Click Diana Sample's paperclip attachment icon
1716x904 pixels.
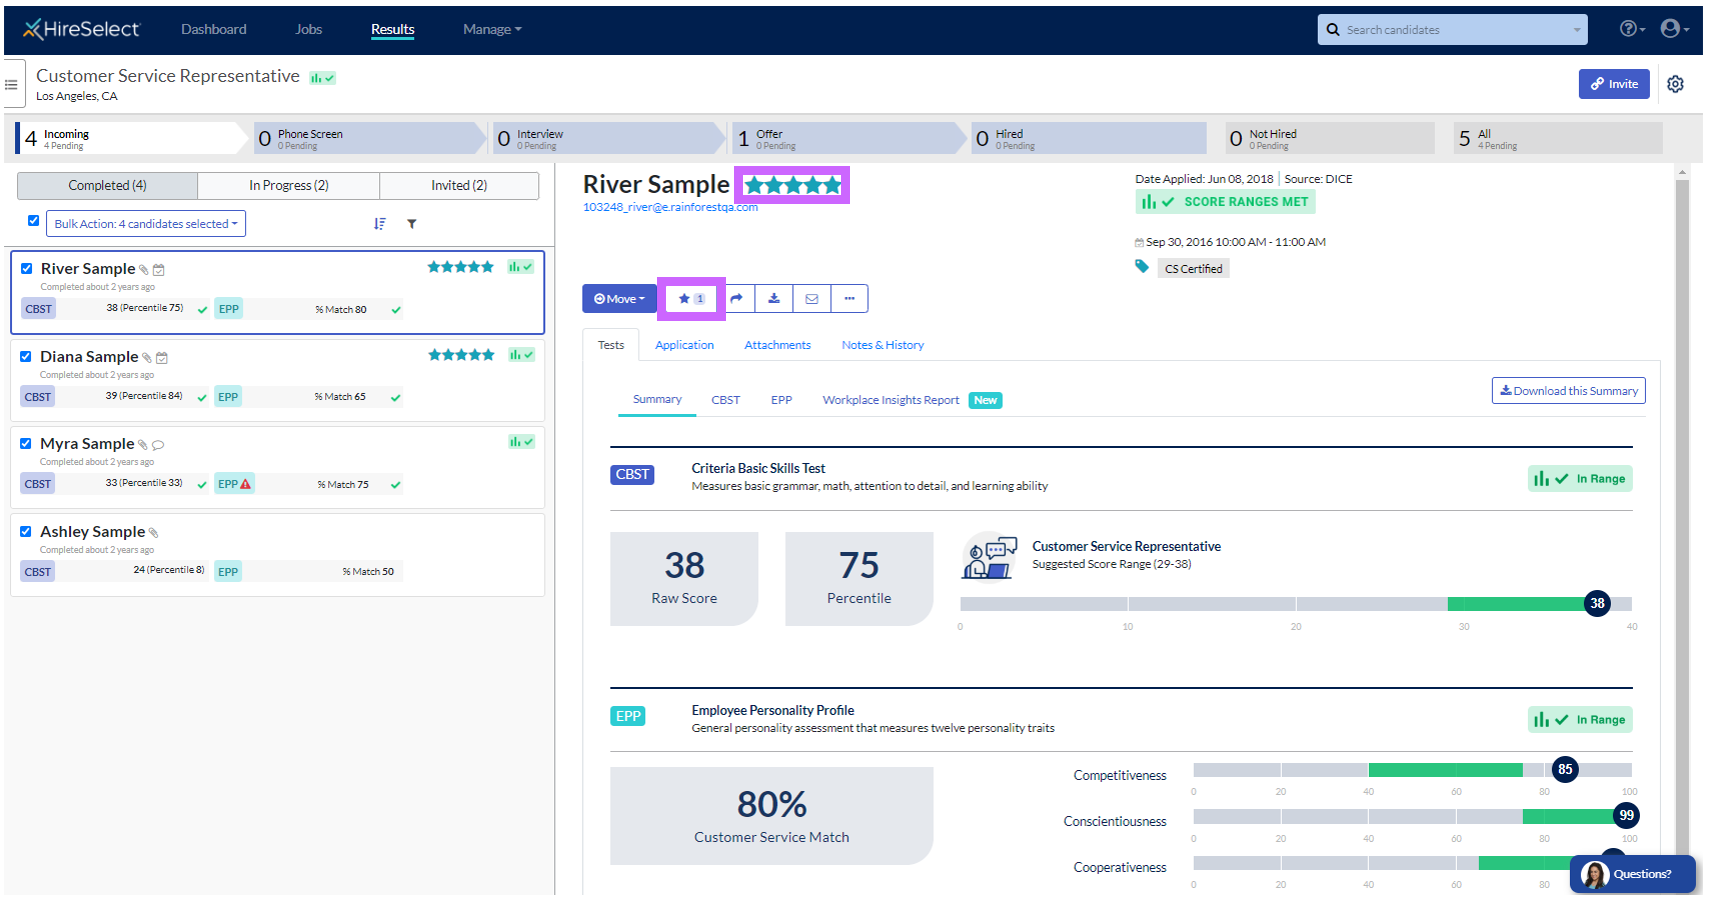coord(147,358)
